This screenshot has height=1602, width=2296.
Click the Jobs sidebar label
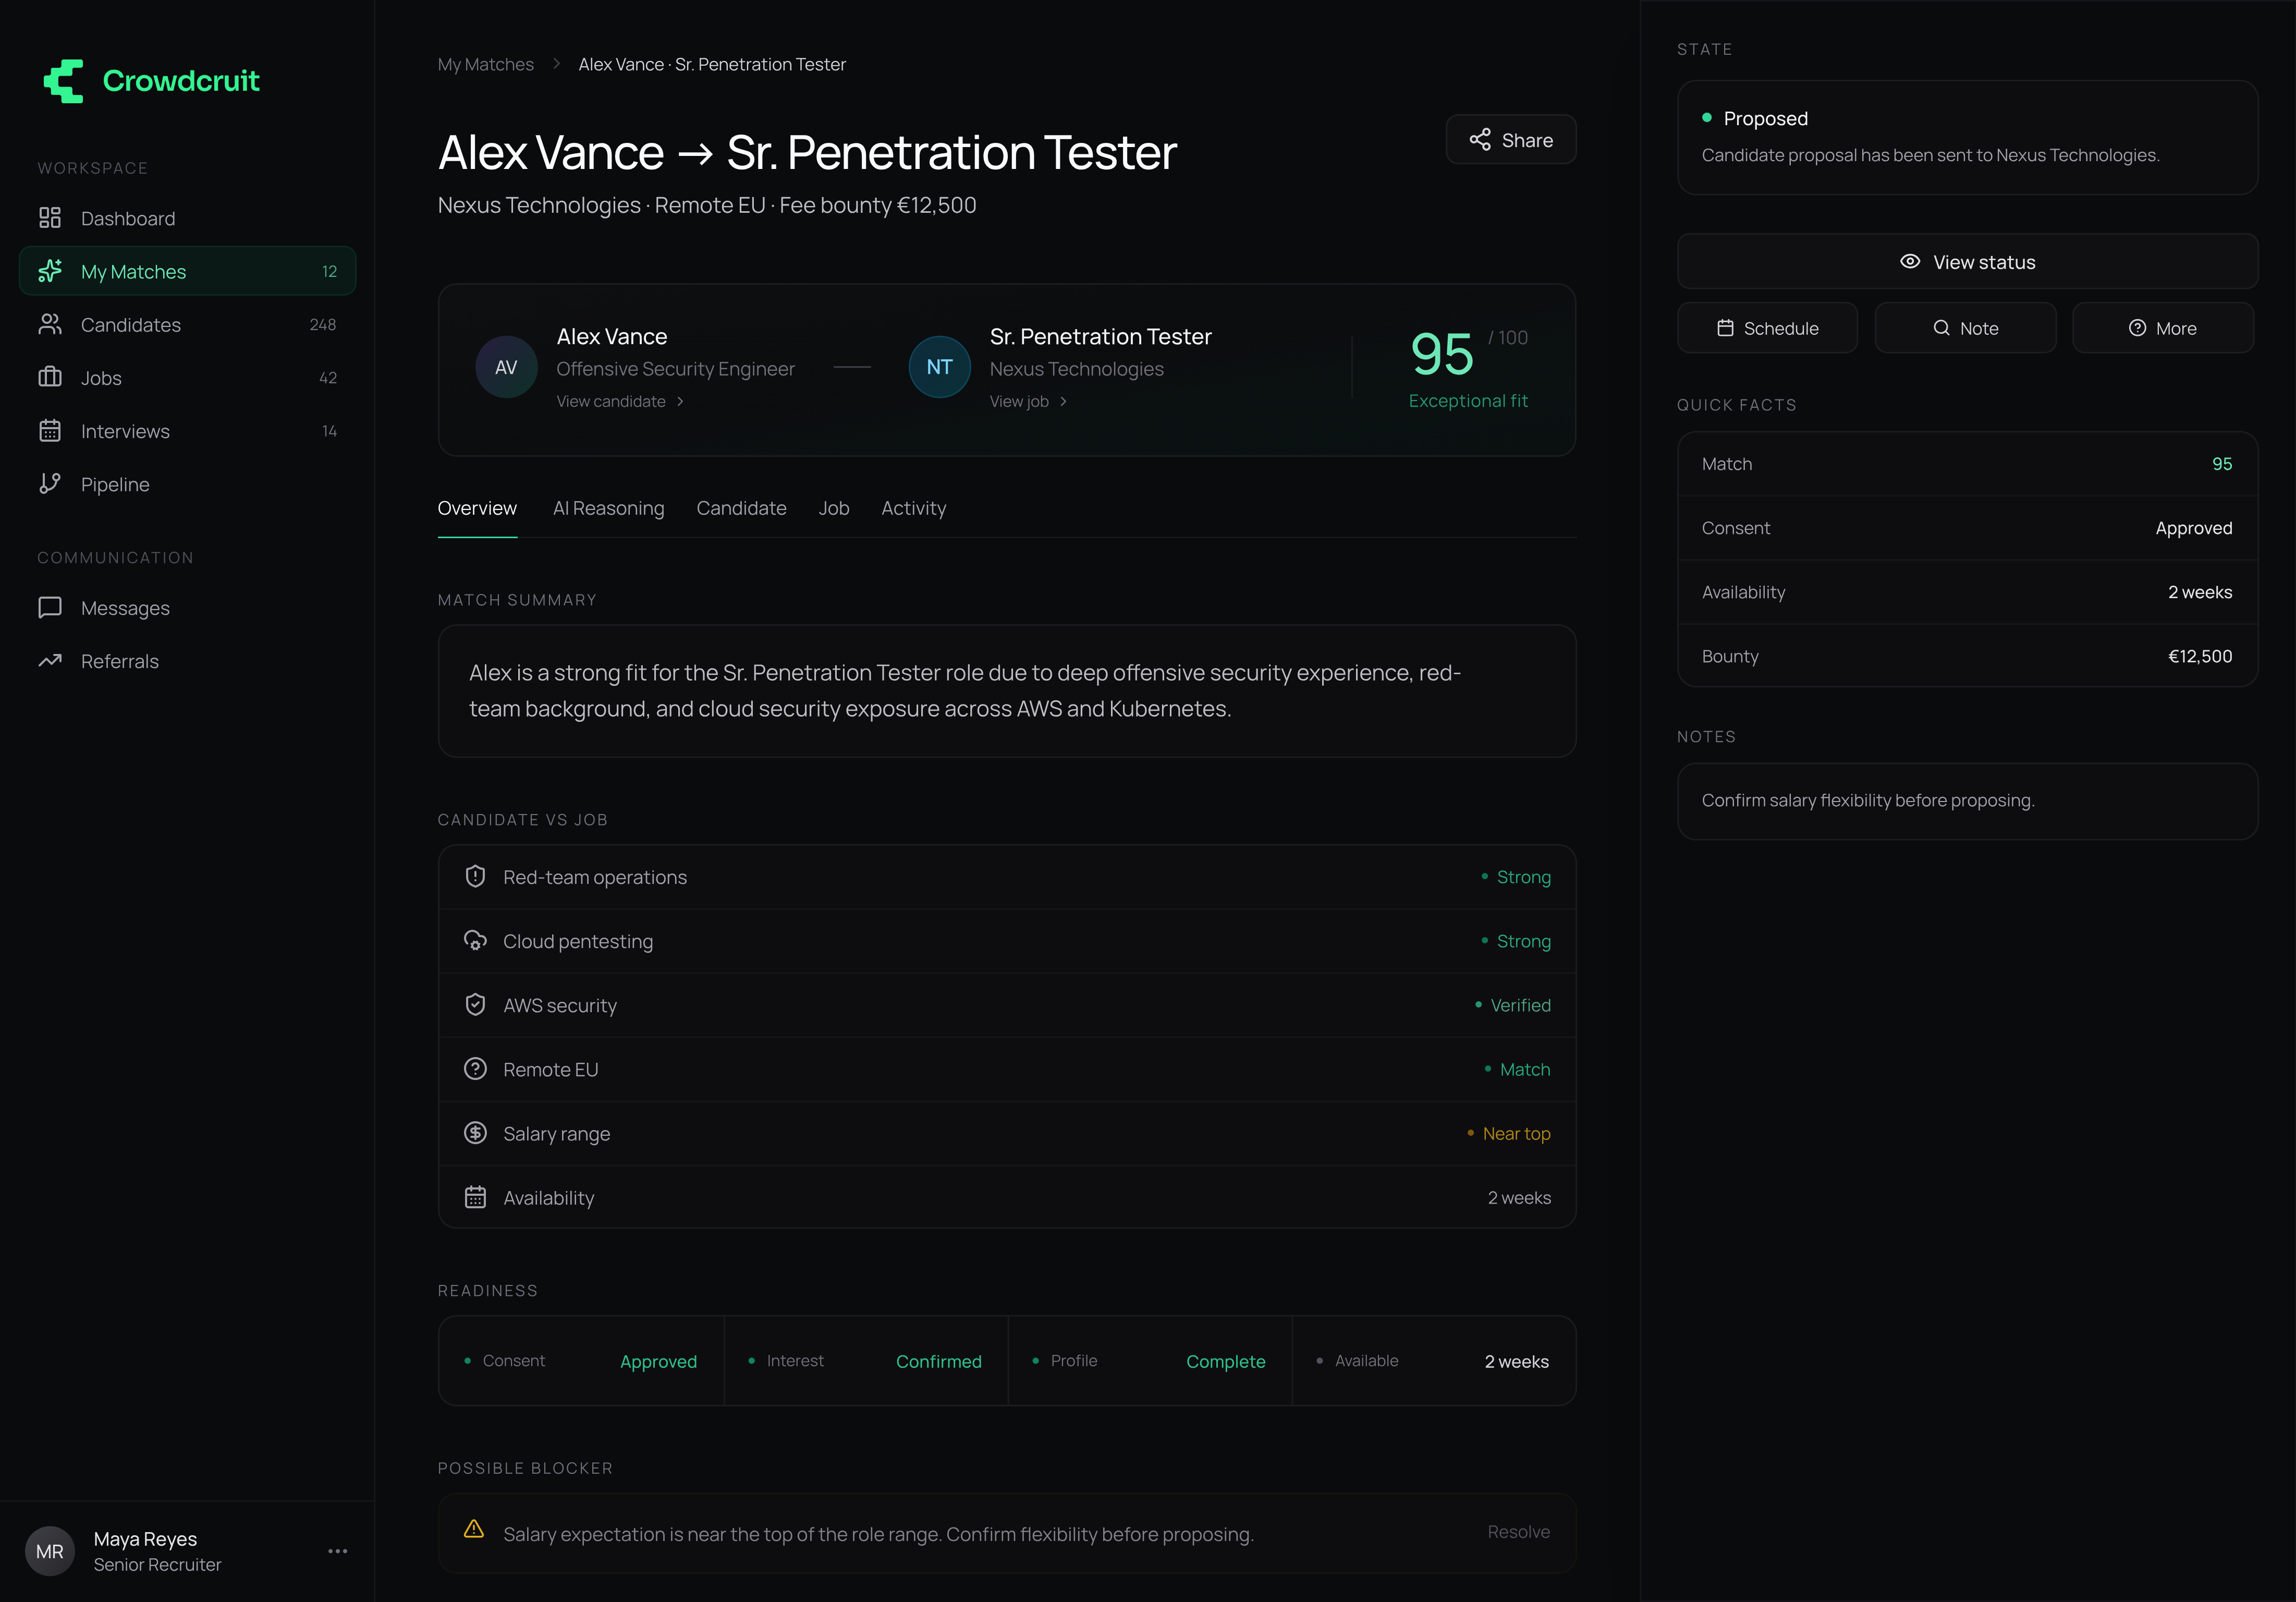click(x=101, y=377)
